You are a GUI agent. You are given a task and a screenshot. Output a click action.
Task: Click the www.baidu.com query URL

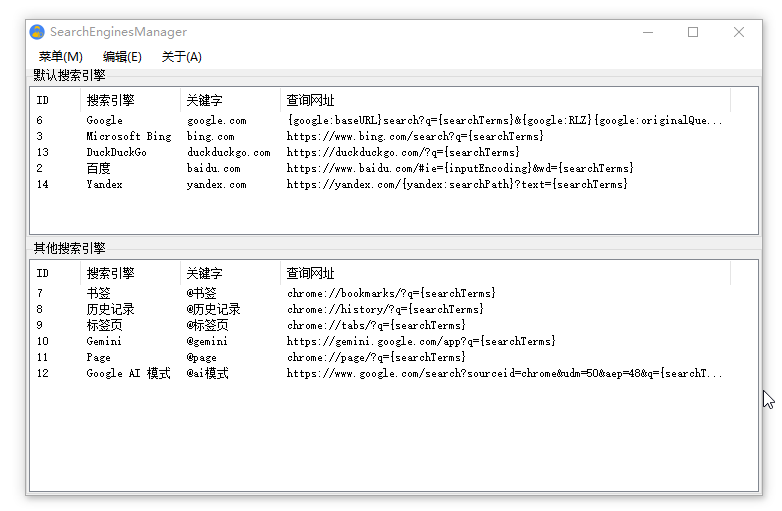coord(460,168)
